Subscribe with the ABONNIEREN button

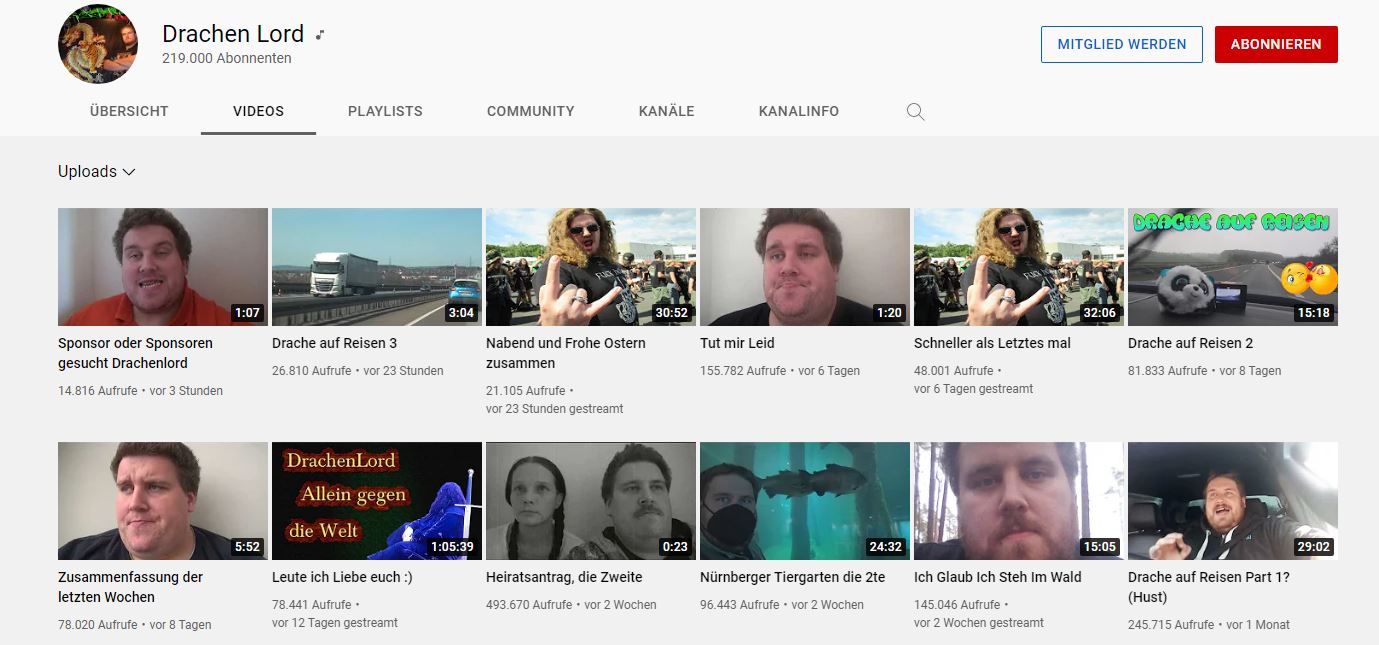1276,44
